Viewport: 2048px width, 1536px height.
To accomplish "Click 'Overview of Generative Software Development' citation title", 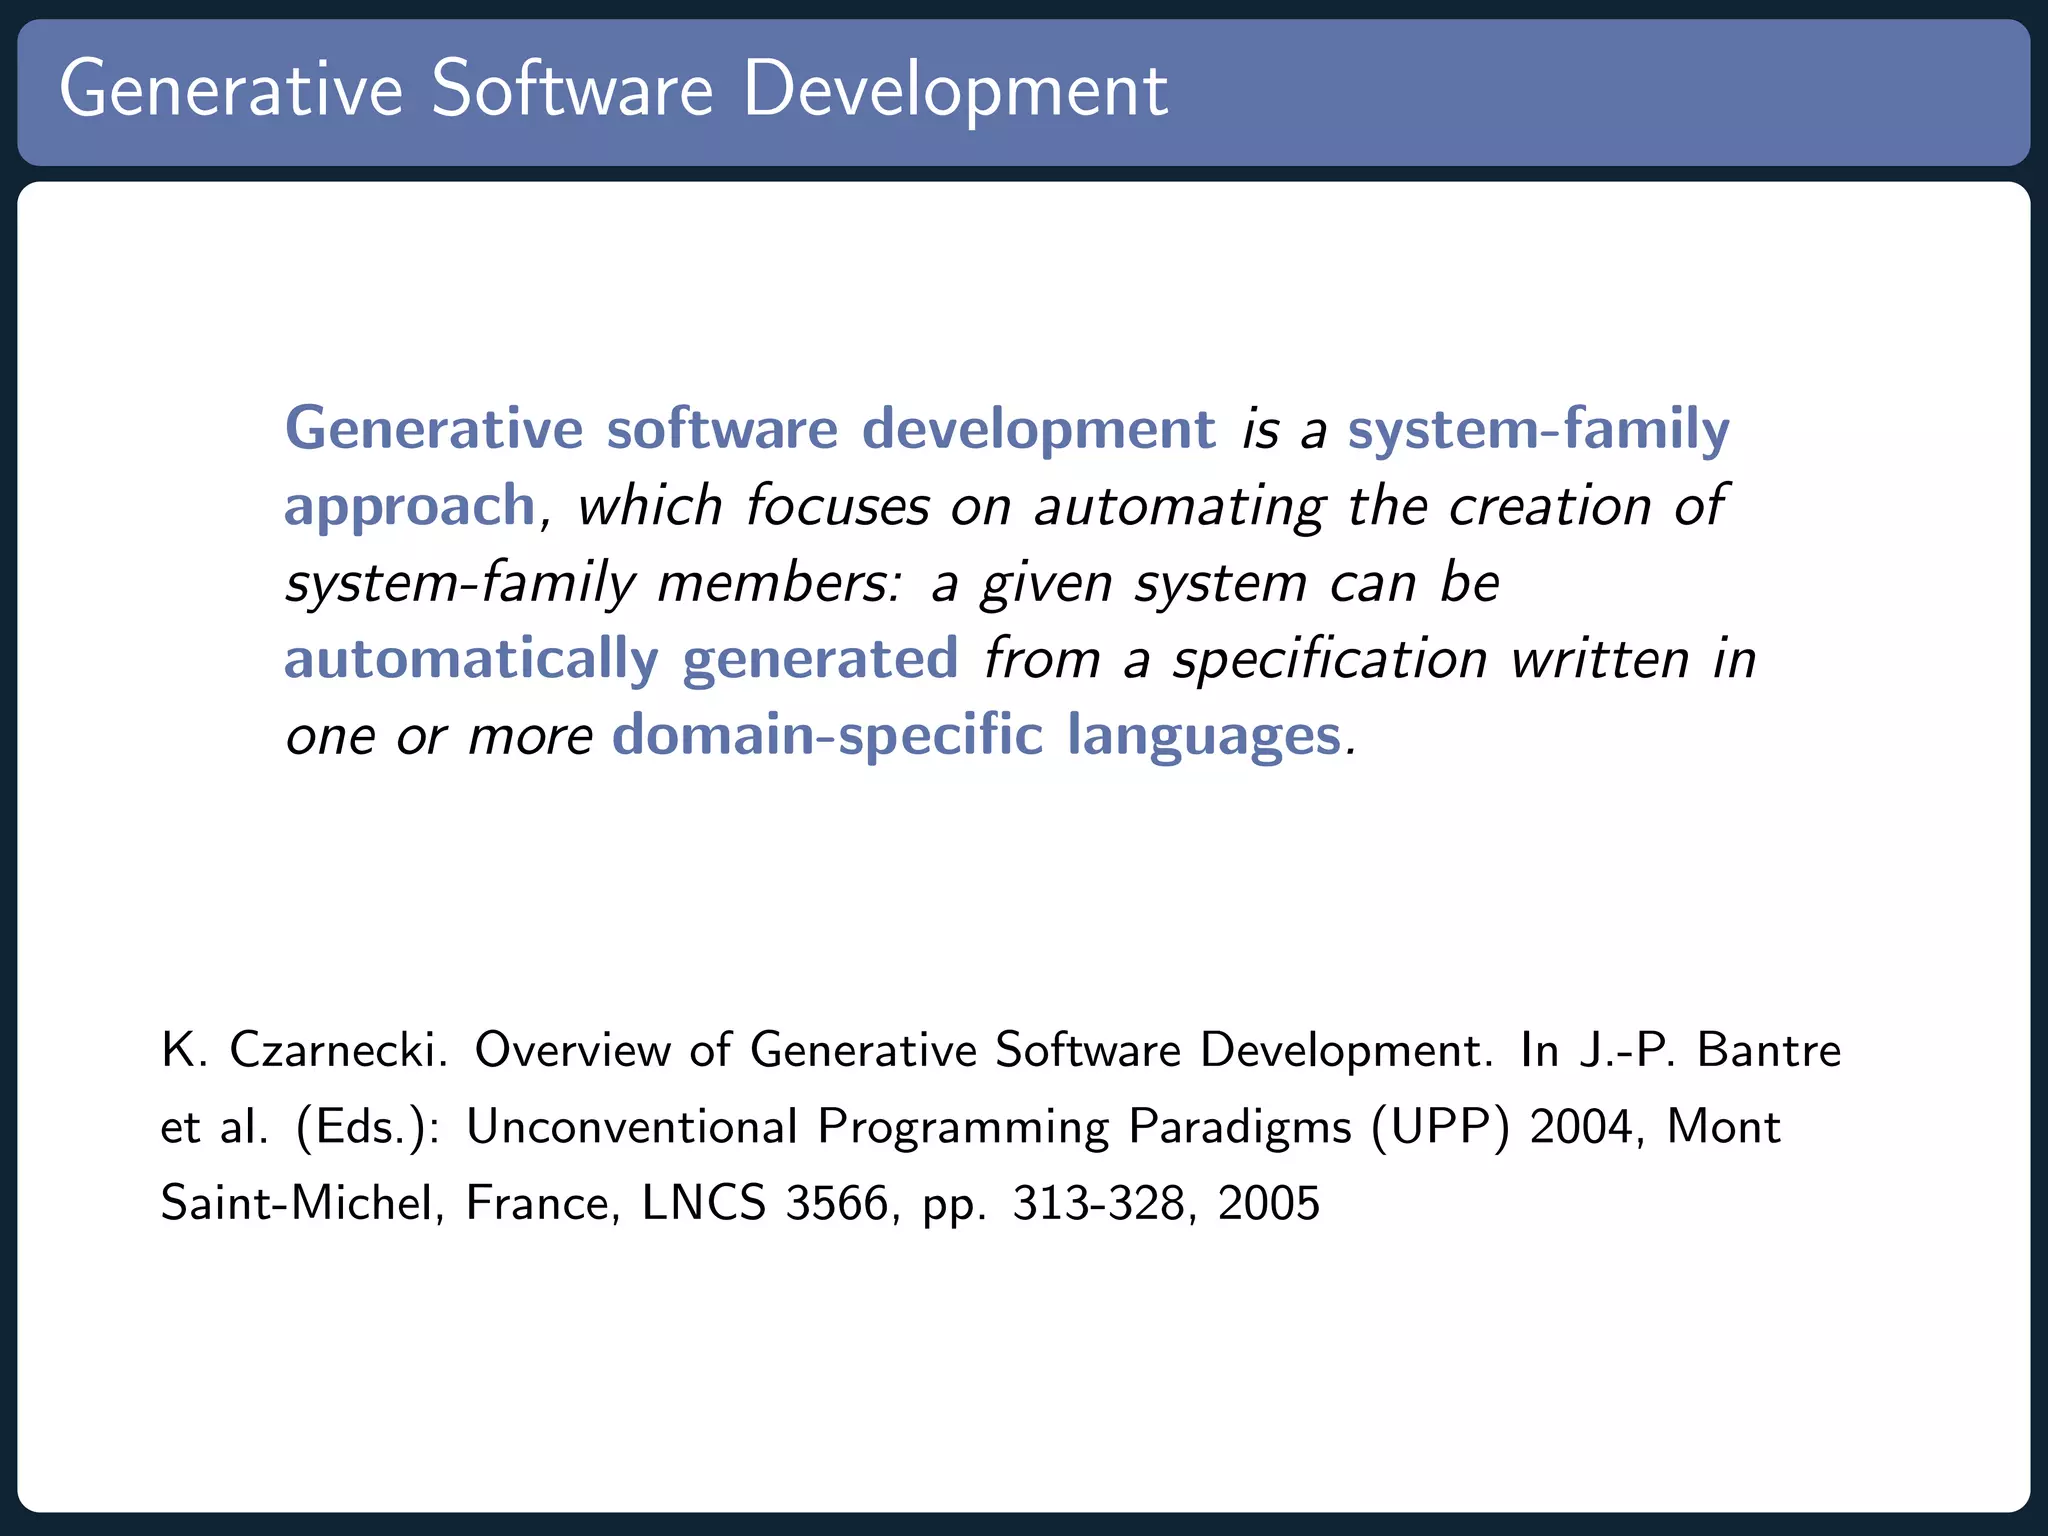I will pos(982,1051).
